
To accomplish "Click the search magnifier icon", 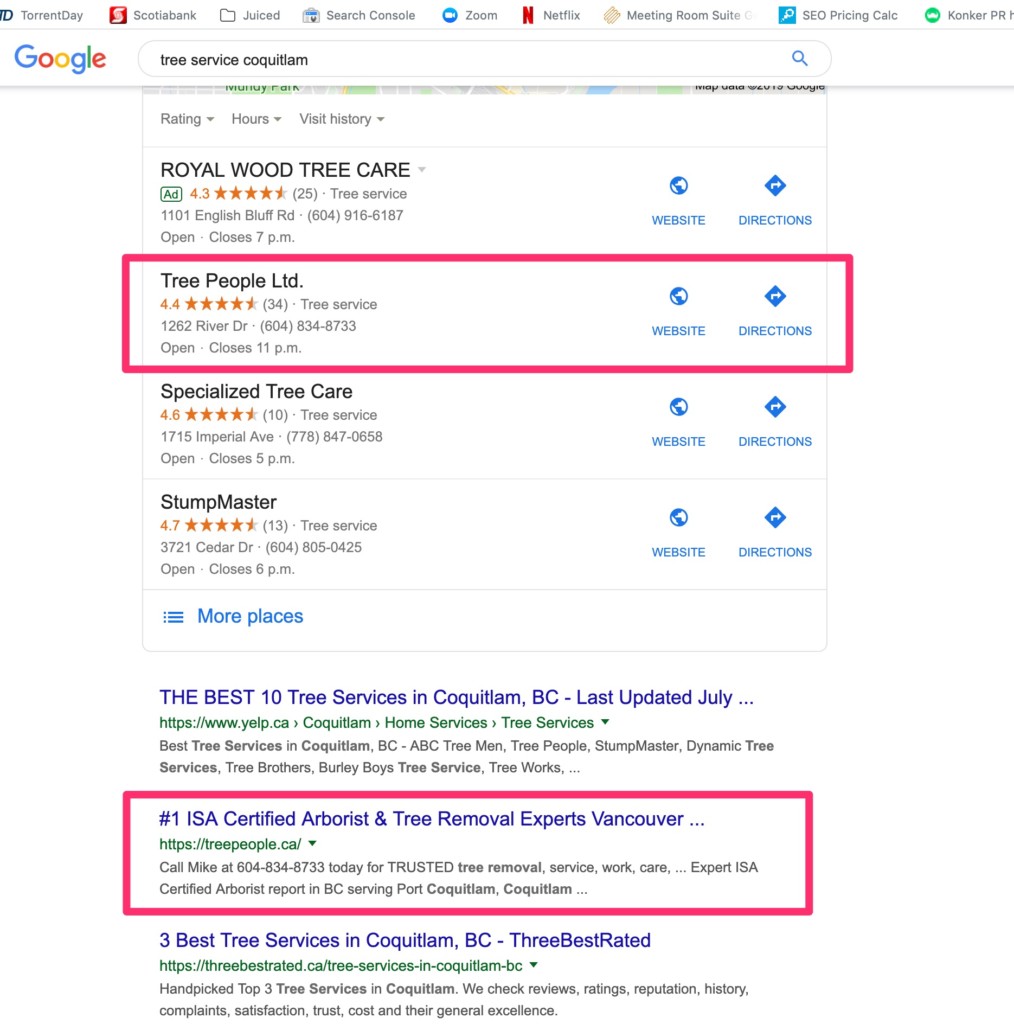I will point(799,59).
